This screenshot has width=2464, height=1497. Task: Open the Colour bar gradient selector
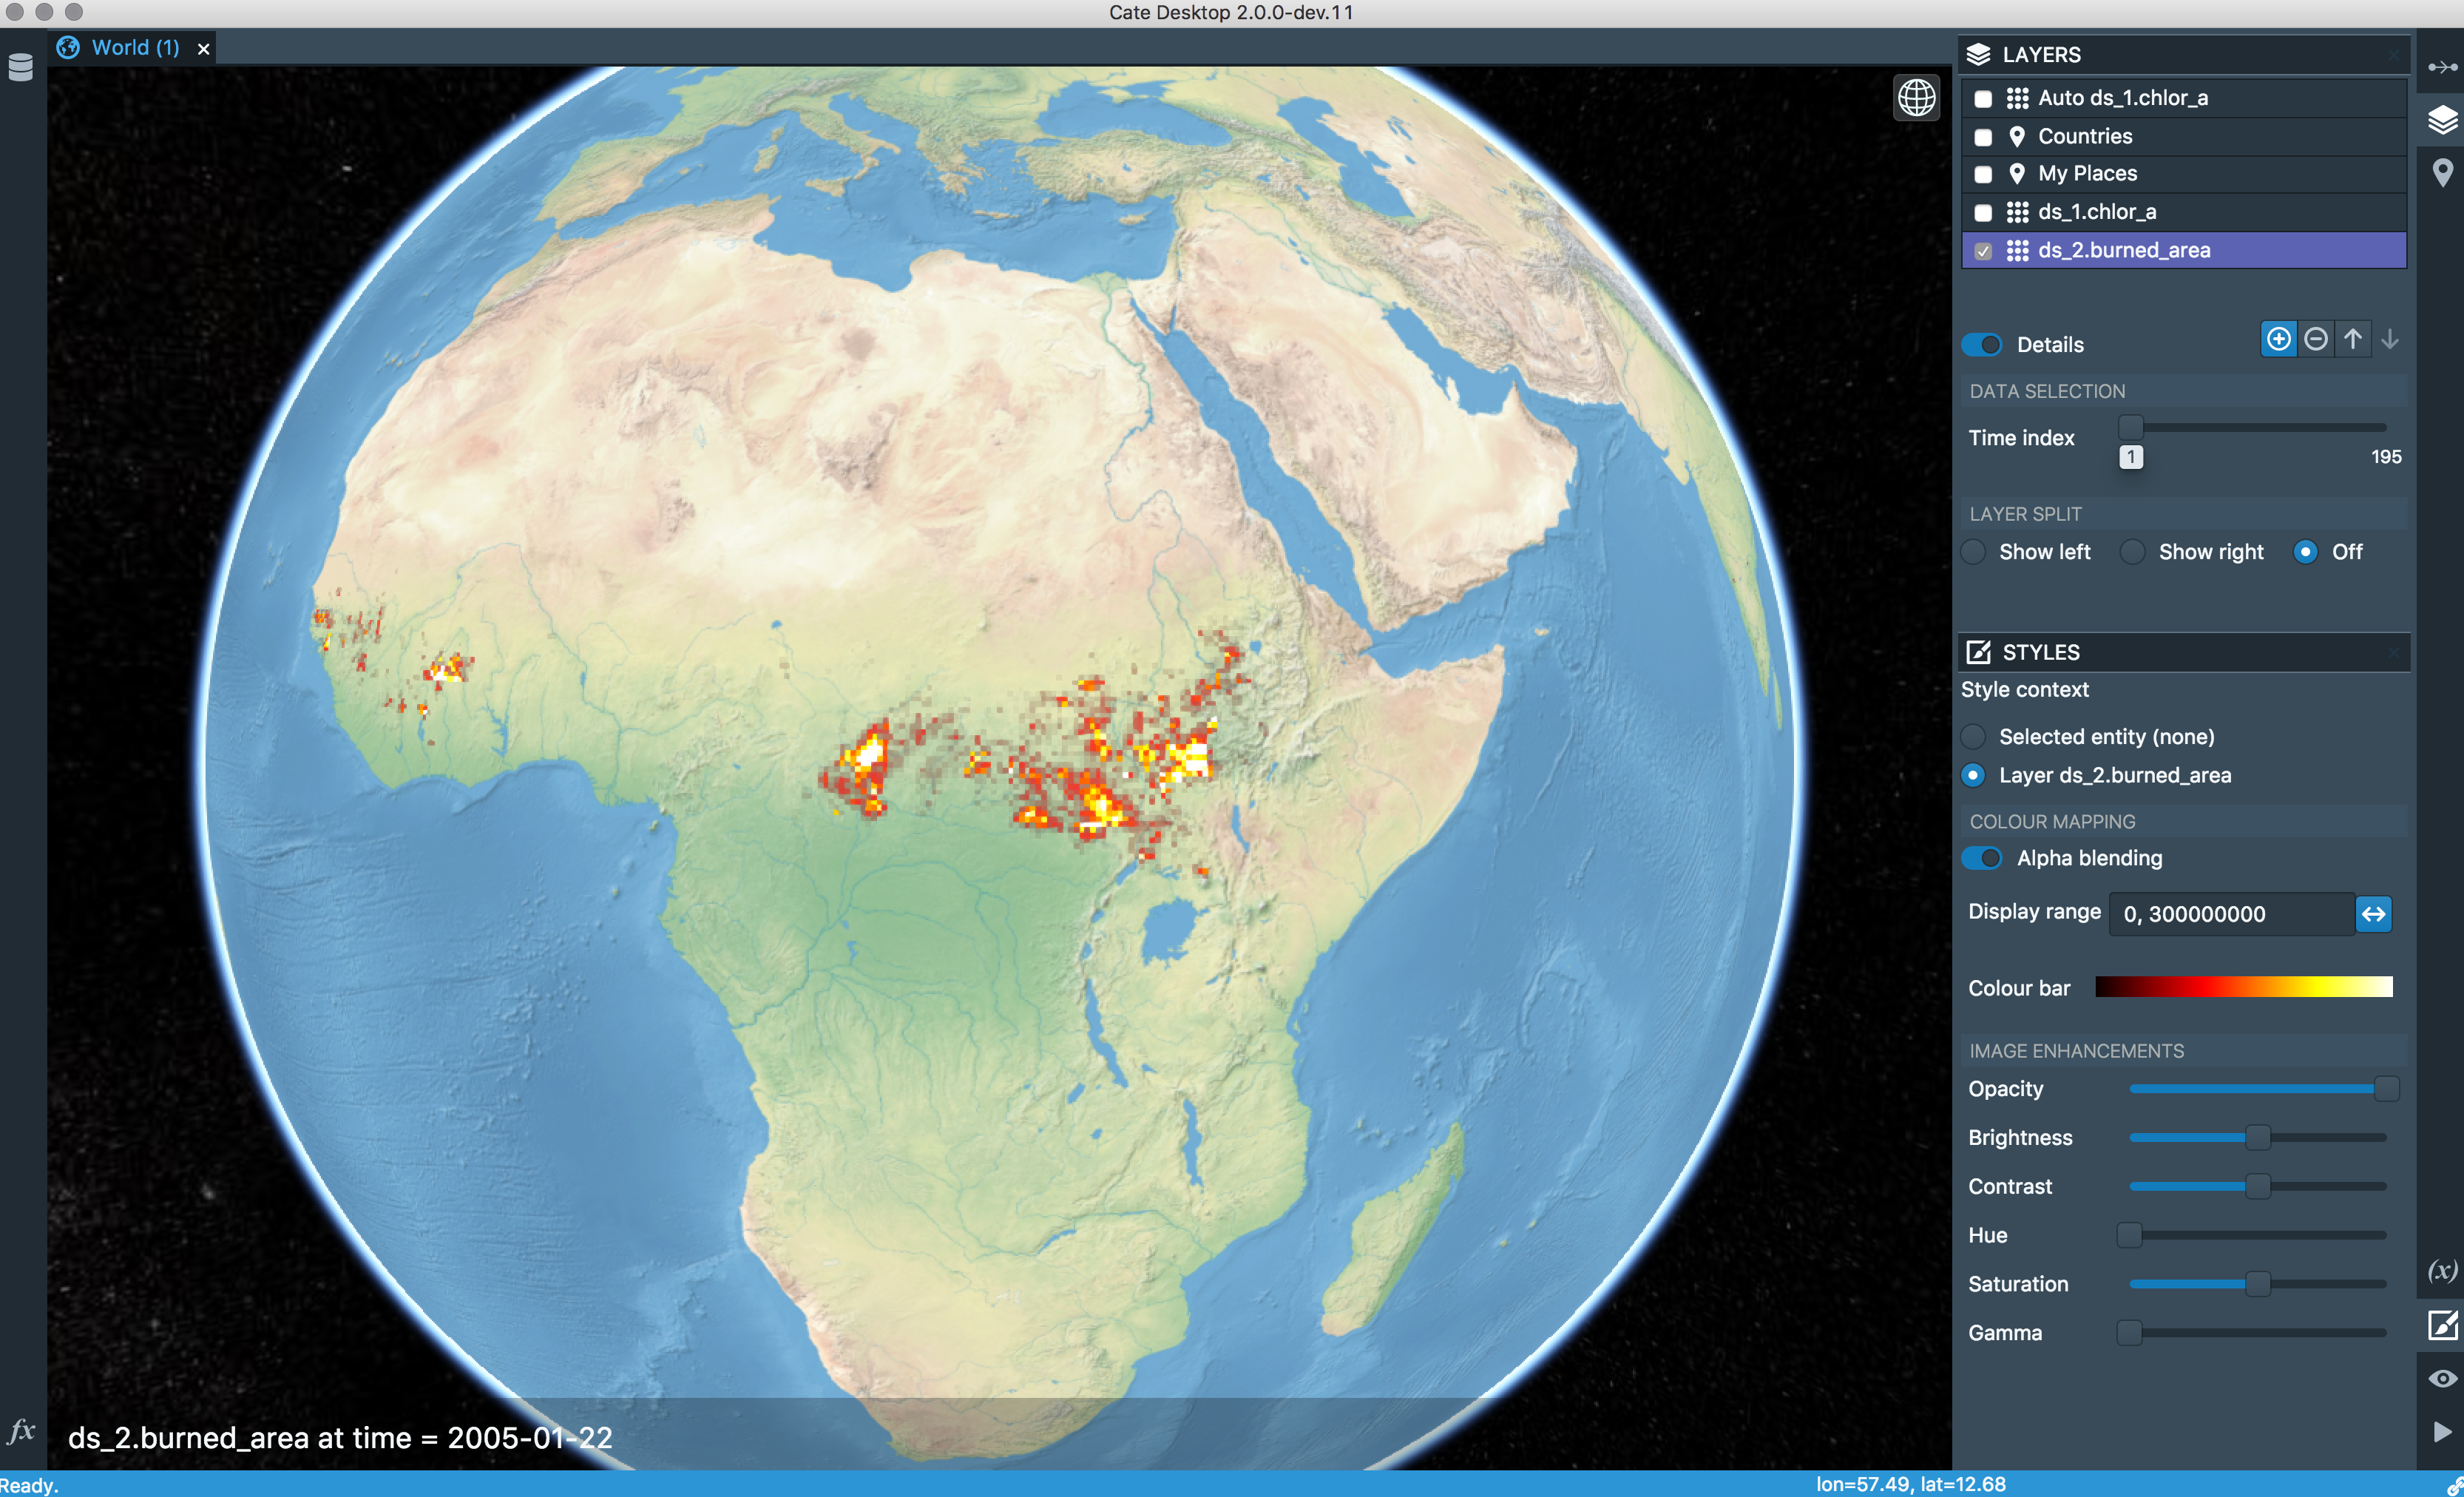point(2243,988)
